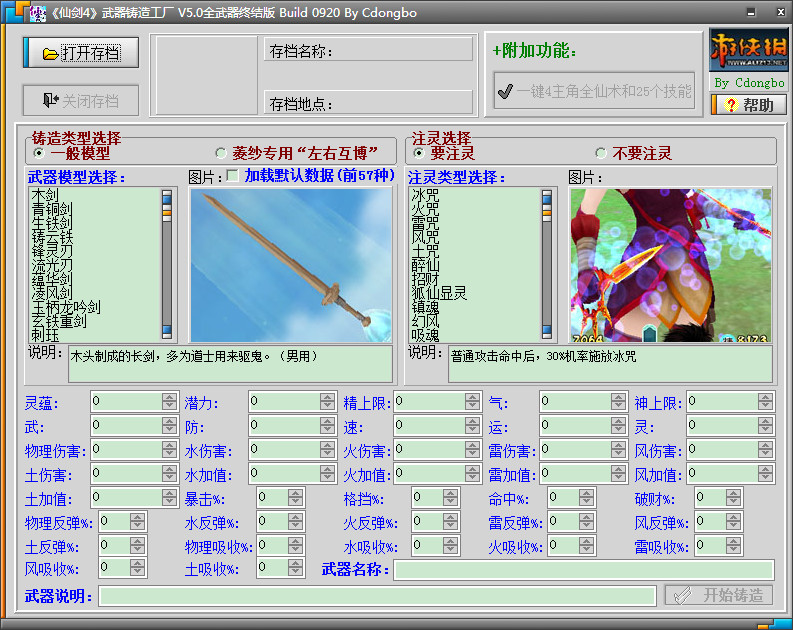
Task: Click 一键4主角全仙术和25个技能 button
Action: [594, 91]
